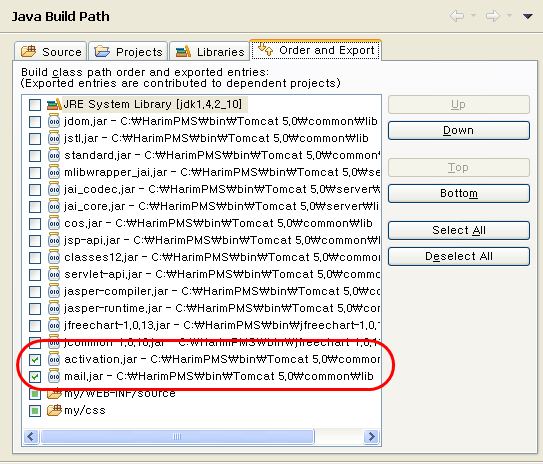
Task: Click the mlibwrapper_jai.jar jar icon
Action: [x=54, y=172]
